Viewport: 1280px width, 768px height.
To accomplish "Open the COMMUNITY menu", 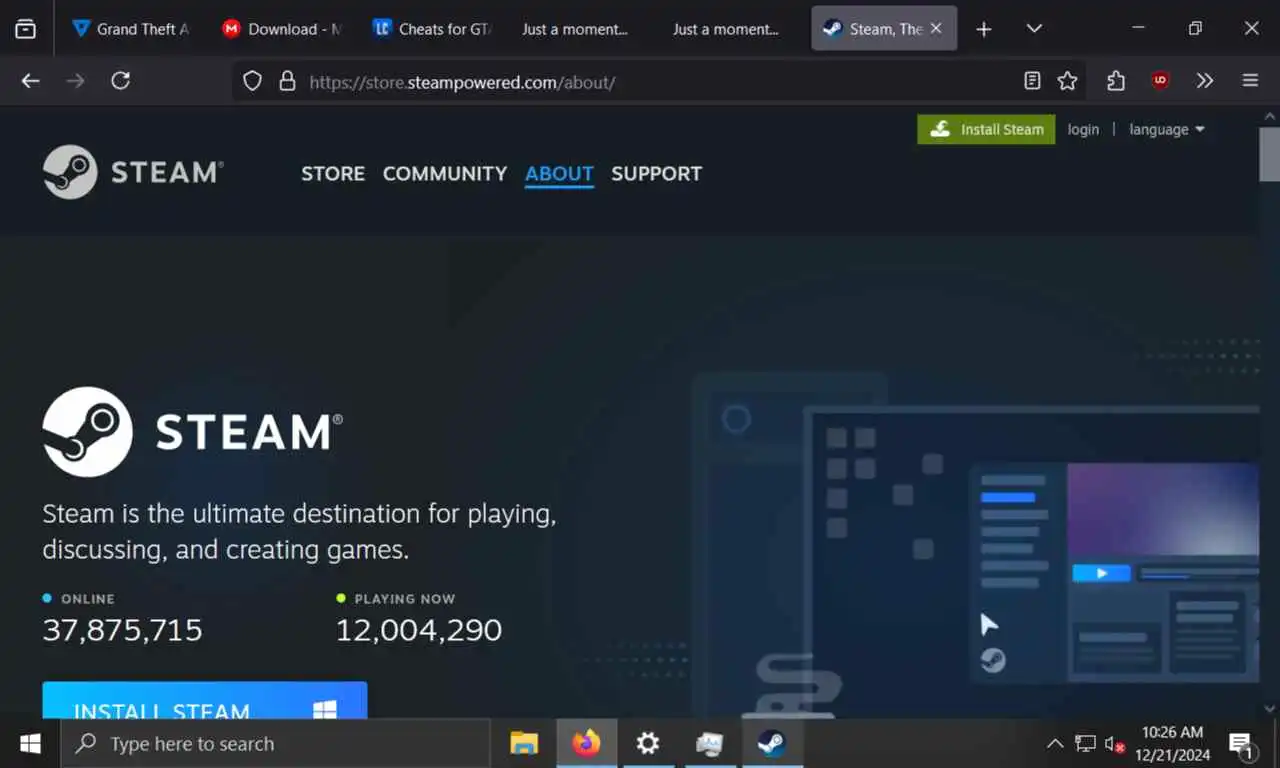I will click(x=445, y=173).
